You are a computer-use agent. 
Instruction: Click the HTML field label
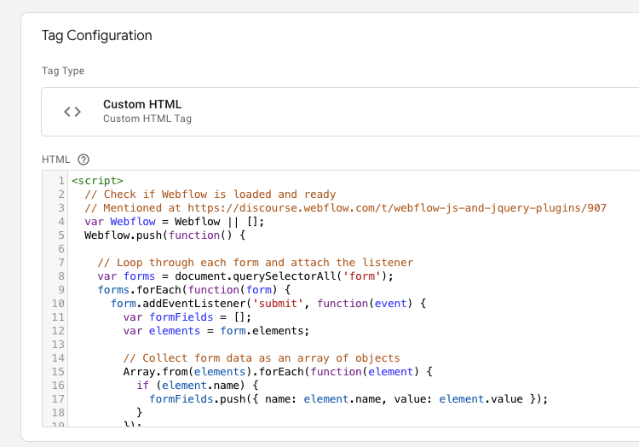(x=56, y=159)
